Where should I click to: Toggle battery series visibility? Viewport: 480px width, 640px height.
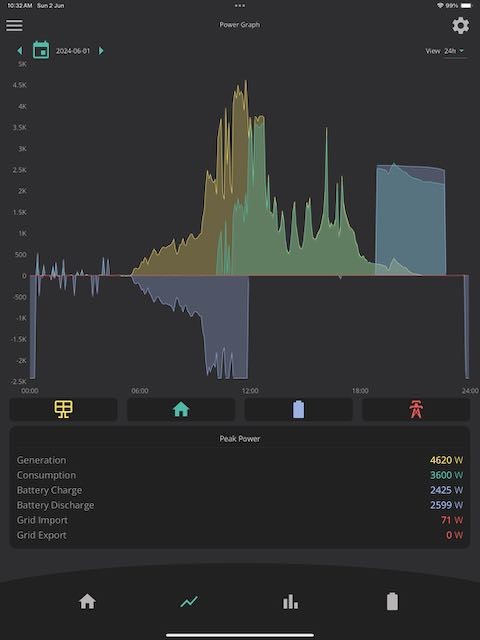pyautogui.click(x=298, y=409)
